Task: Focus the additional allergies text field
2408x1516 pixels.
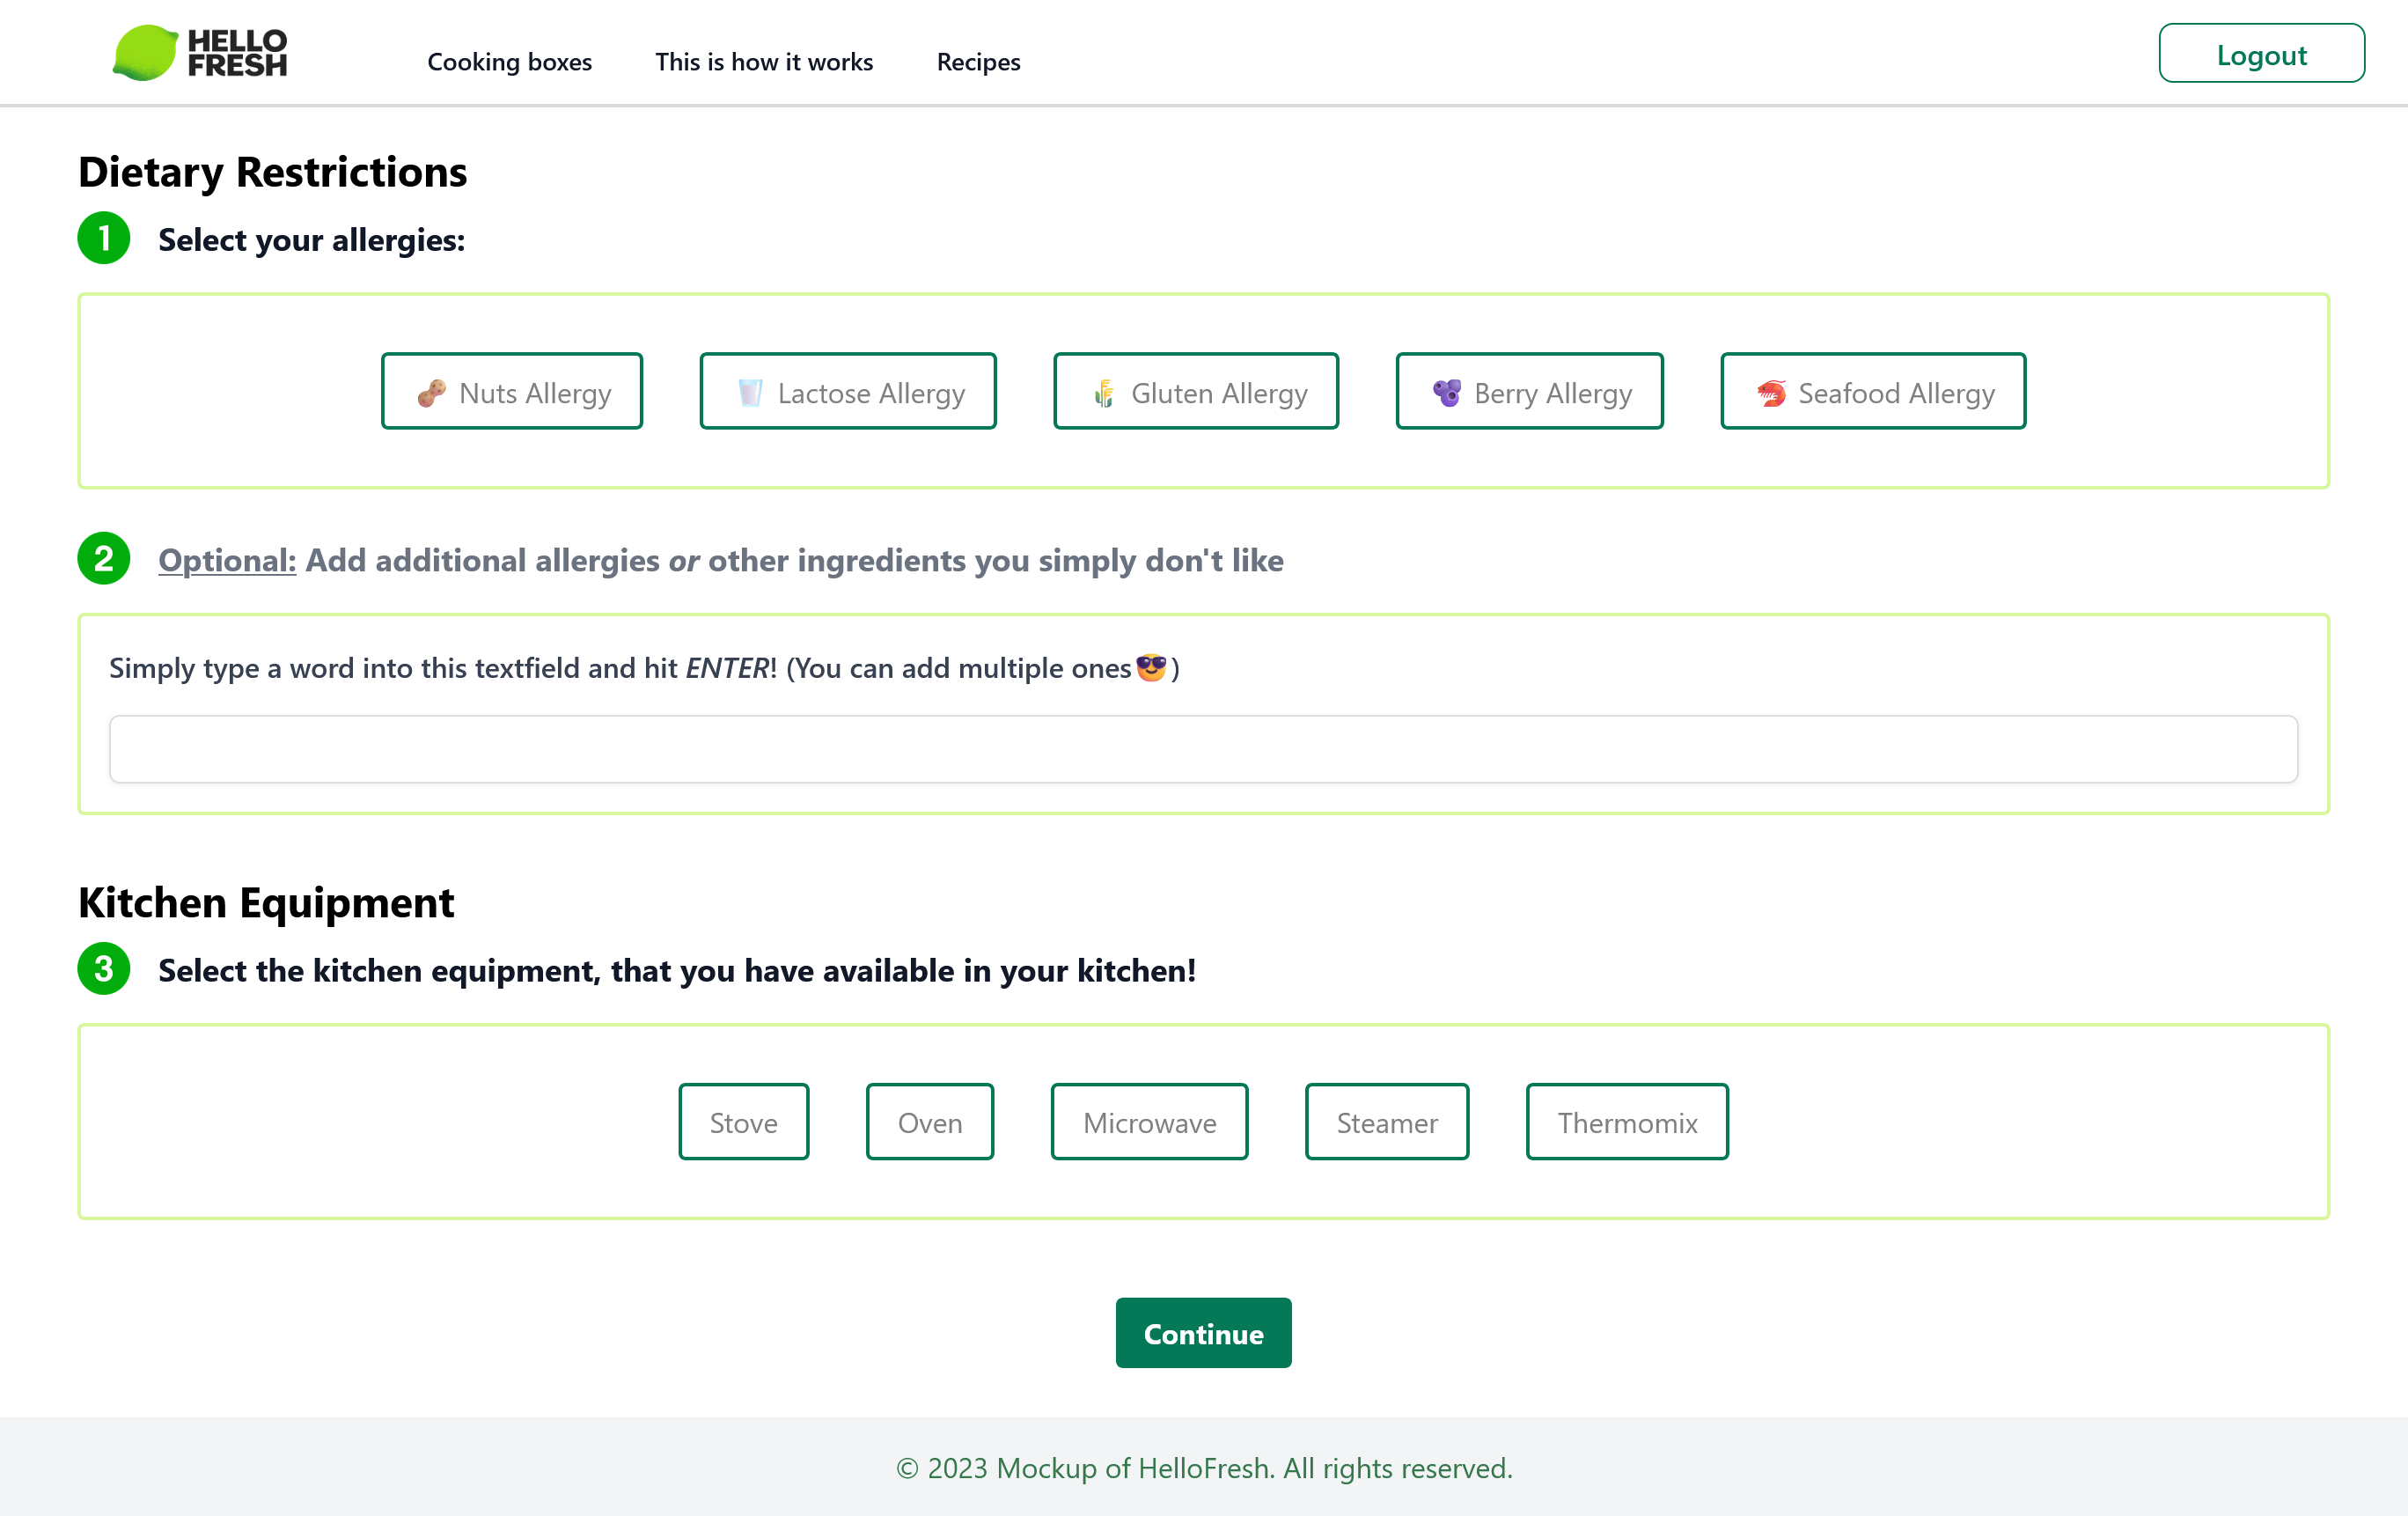Action: pyautogui.click(x=1203, y=749)
